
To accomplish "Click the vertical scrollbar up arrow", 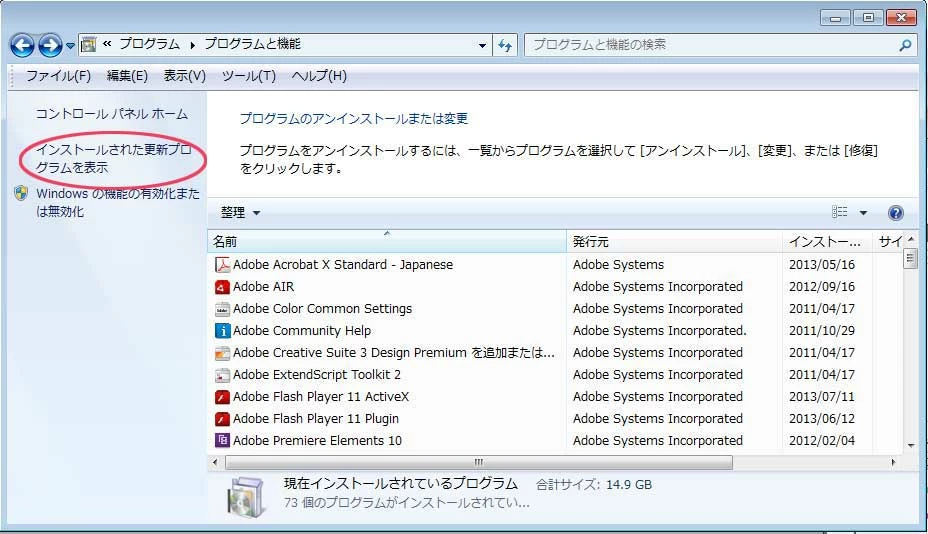I will pyautogui.click(x=911, y=239).
